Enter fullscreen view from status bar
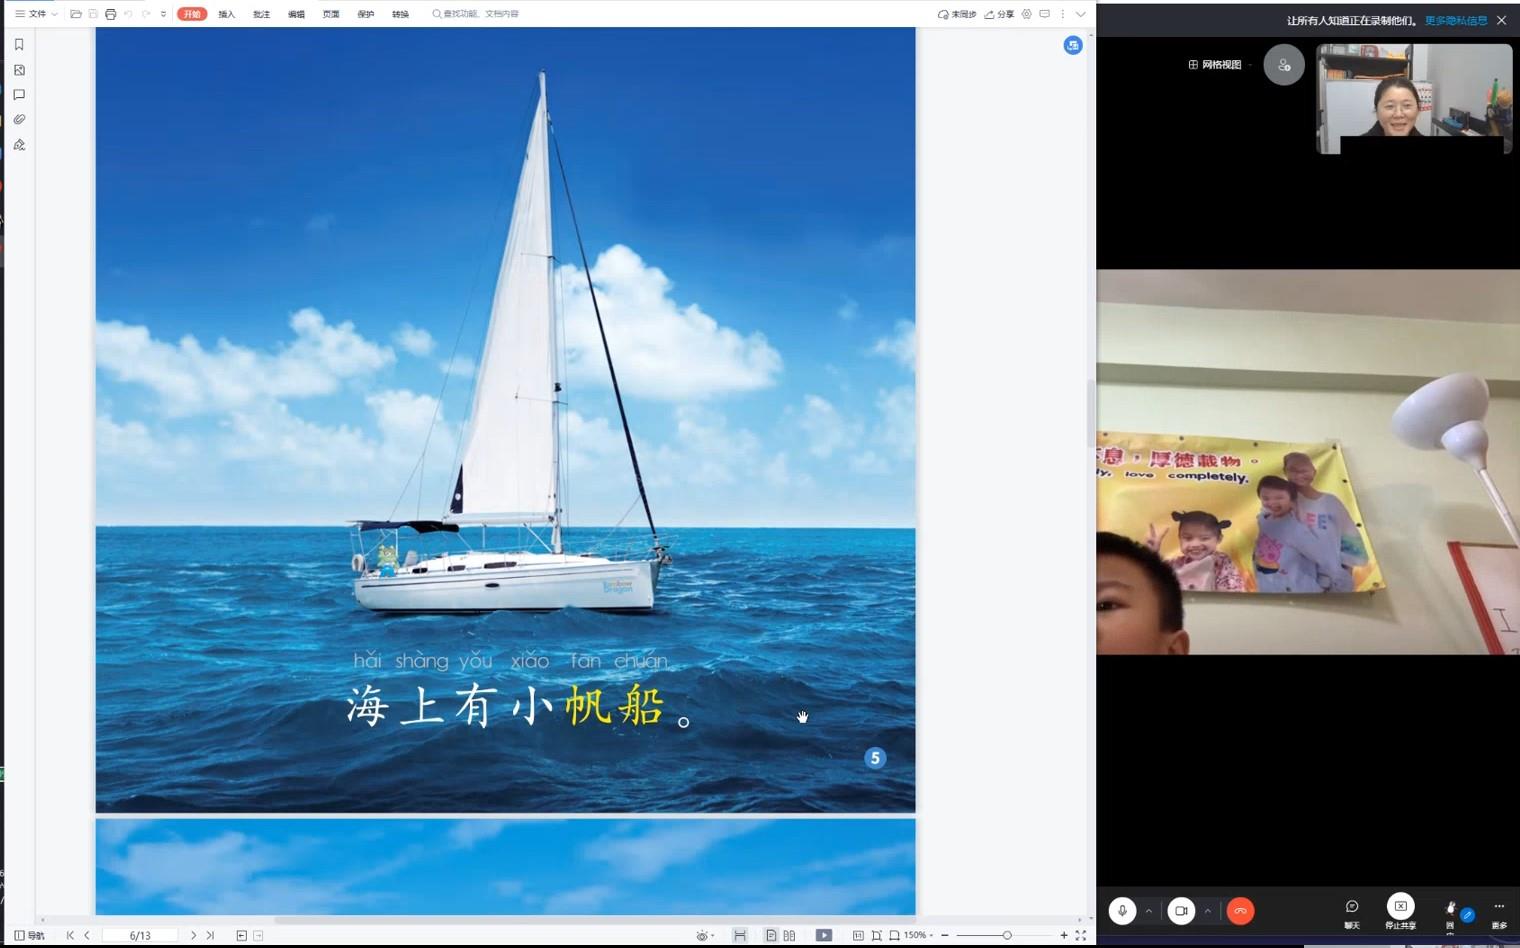This screenshot has width=1520, height=948. coord(1080,935)
